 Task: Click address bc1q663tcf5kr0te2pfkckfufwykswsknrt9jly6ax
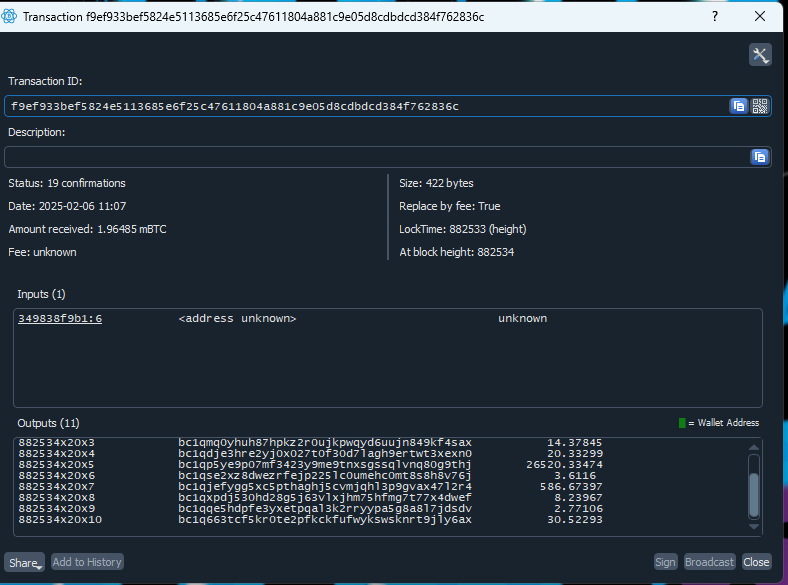[x=325, y=520]
